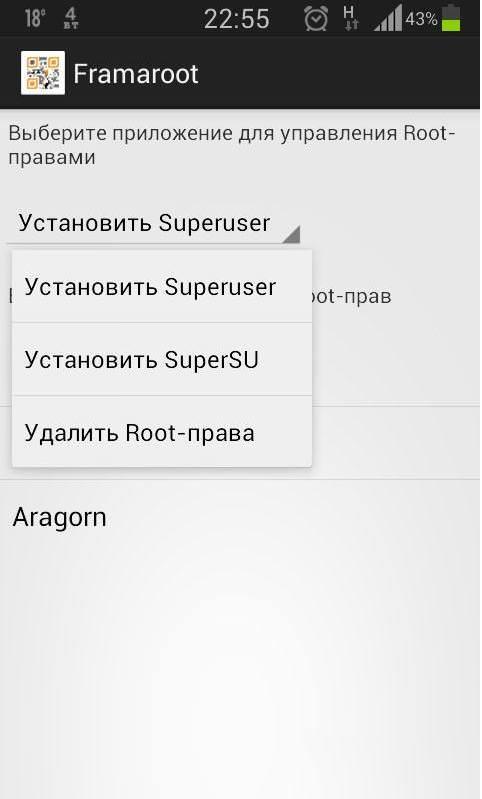
Task: Tap the Framaroot title text
Action: [136, 74]
